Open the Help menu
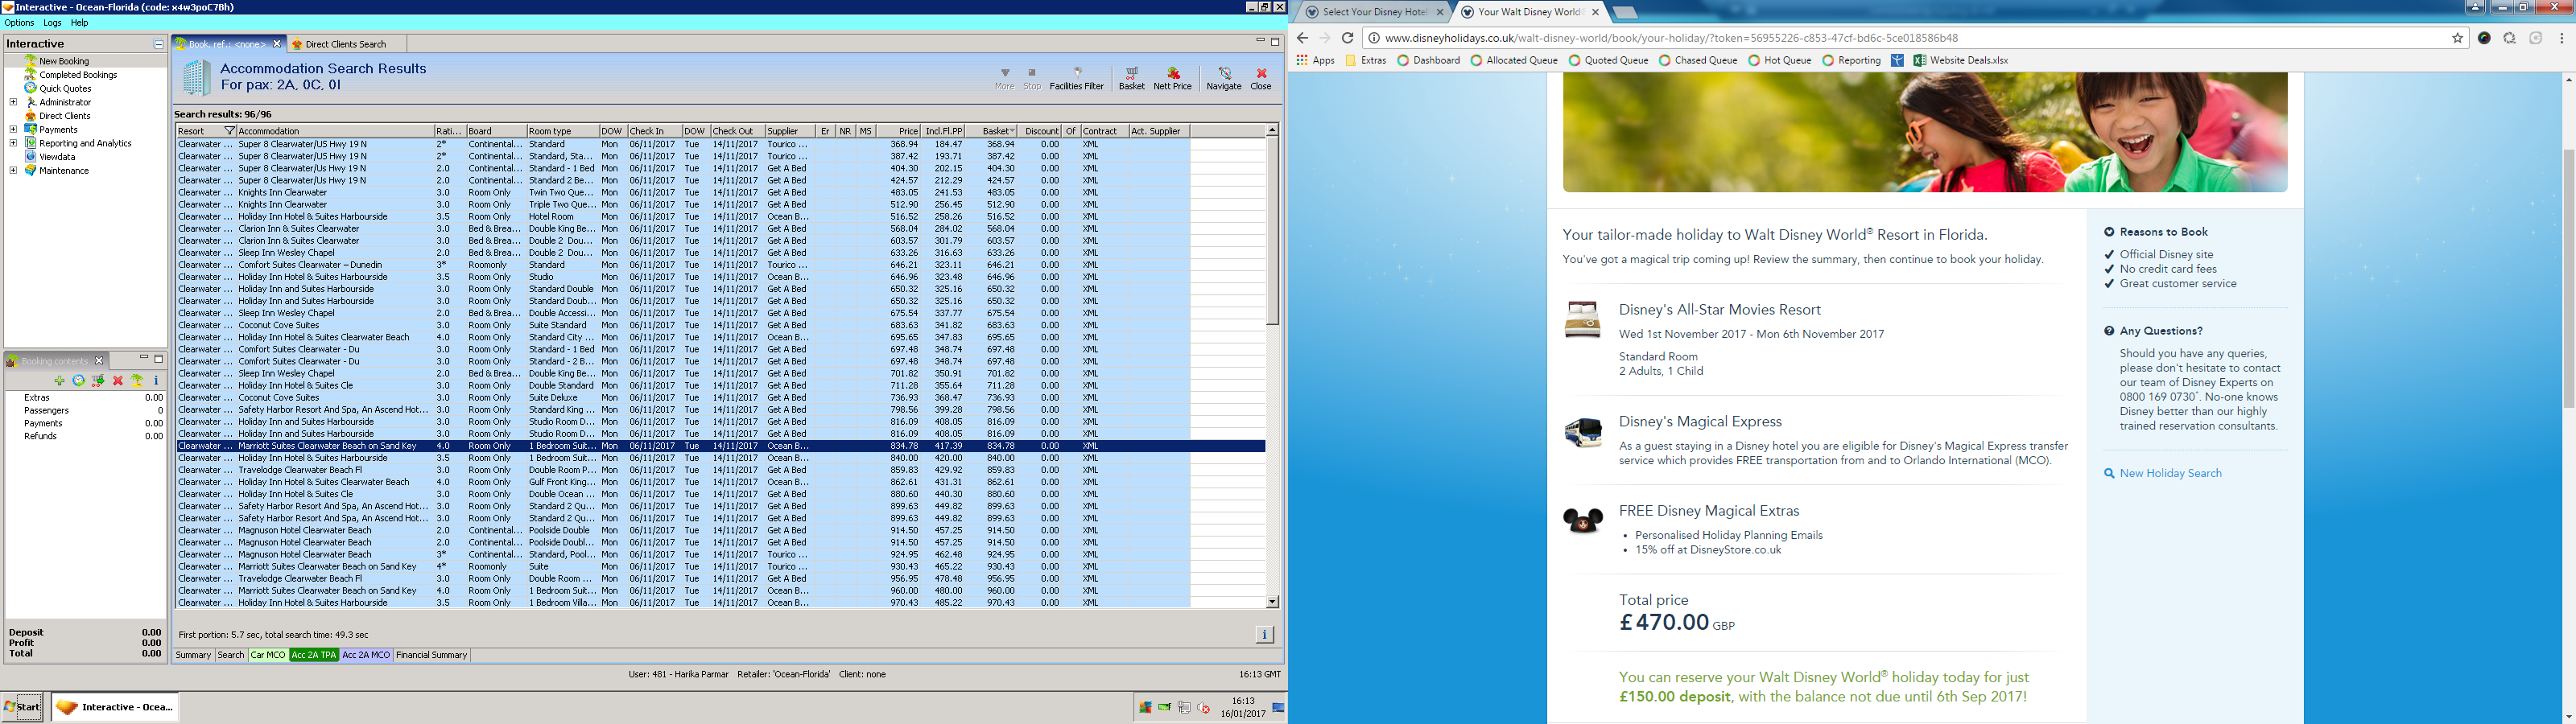 tap(79, 23)
